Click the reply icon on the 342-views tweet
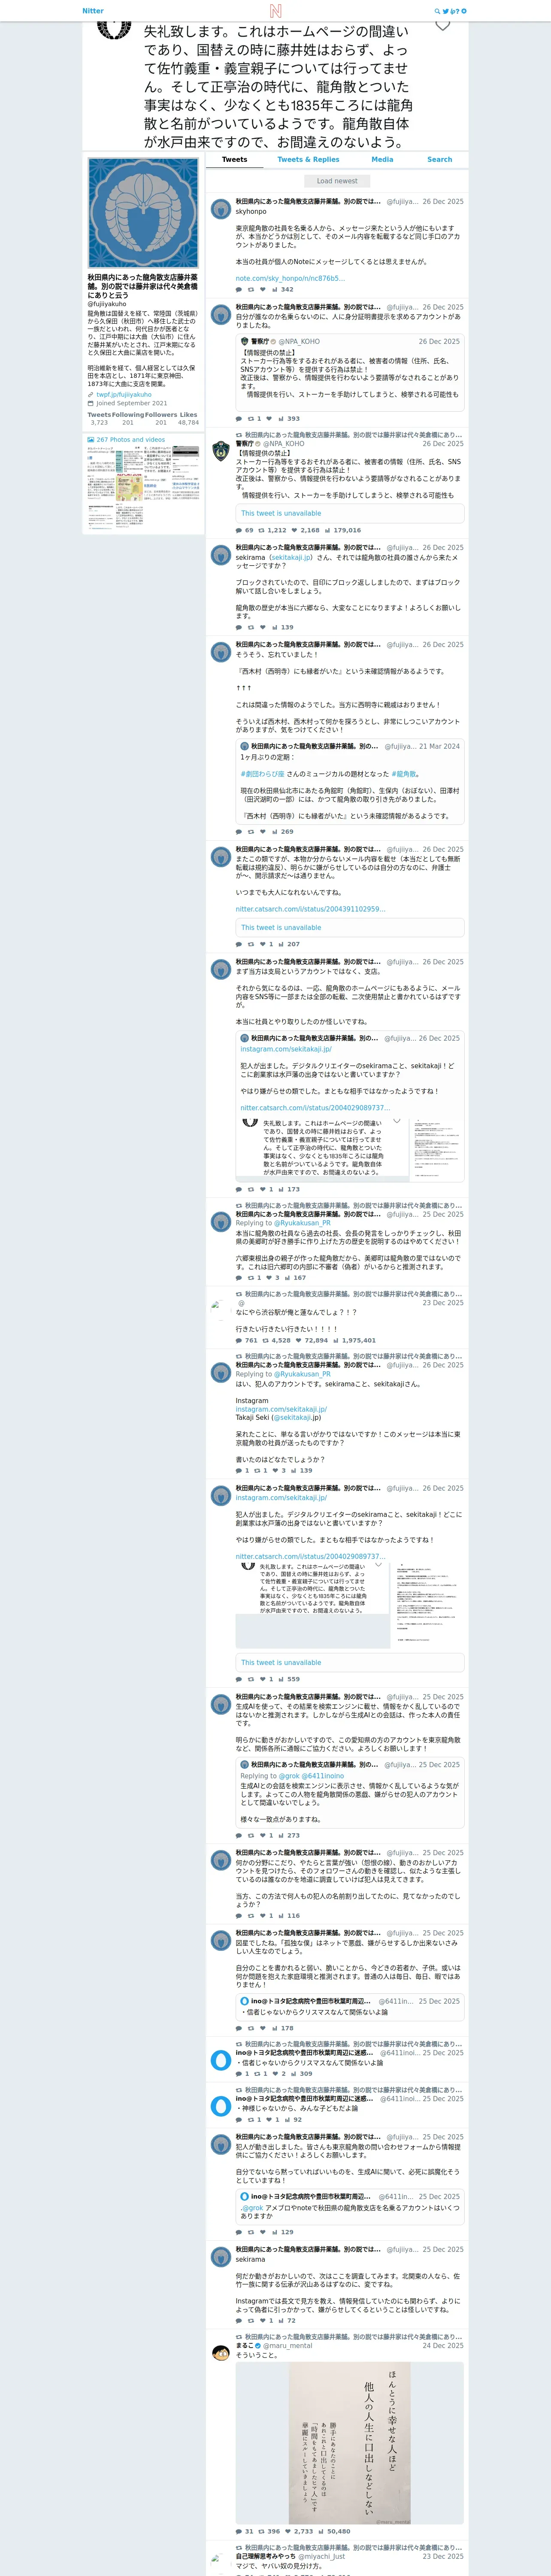Viewport: 551px width, 2576px height. point(239,290)
